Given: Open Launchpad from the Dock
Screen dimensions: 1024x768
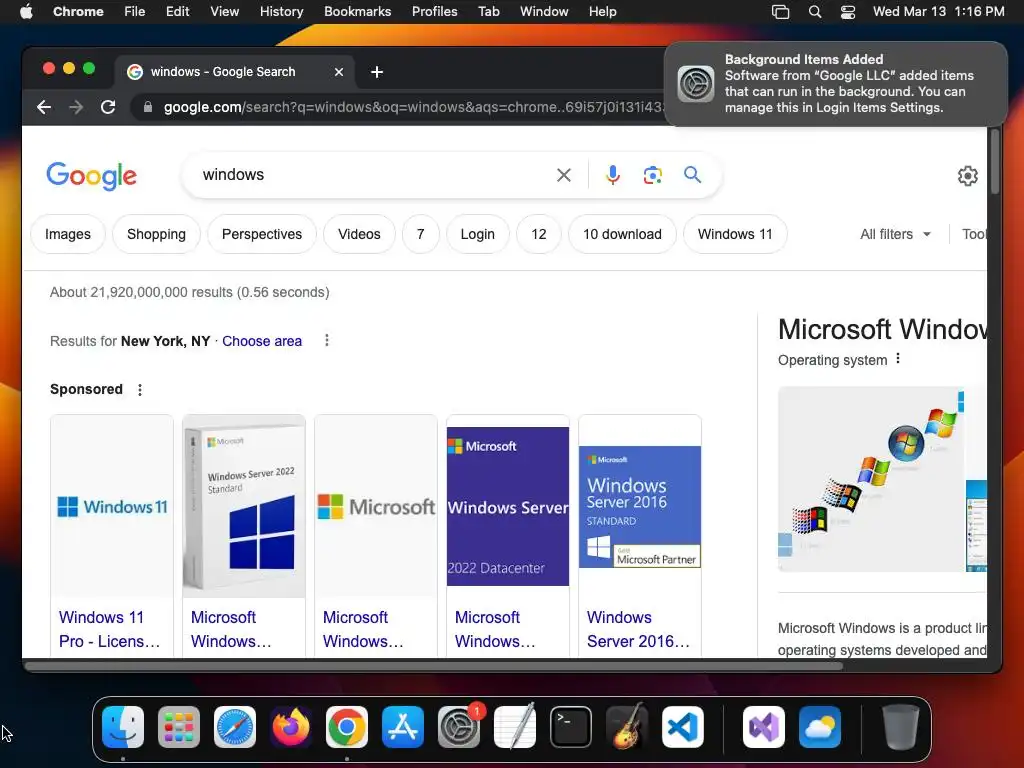Looking at the screenshot, I should (x=179, y=727).
